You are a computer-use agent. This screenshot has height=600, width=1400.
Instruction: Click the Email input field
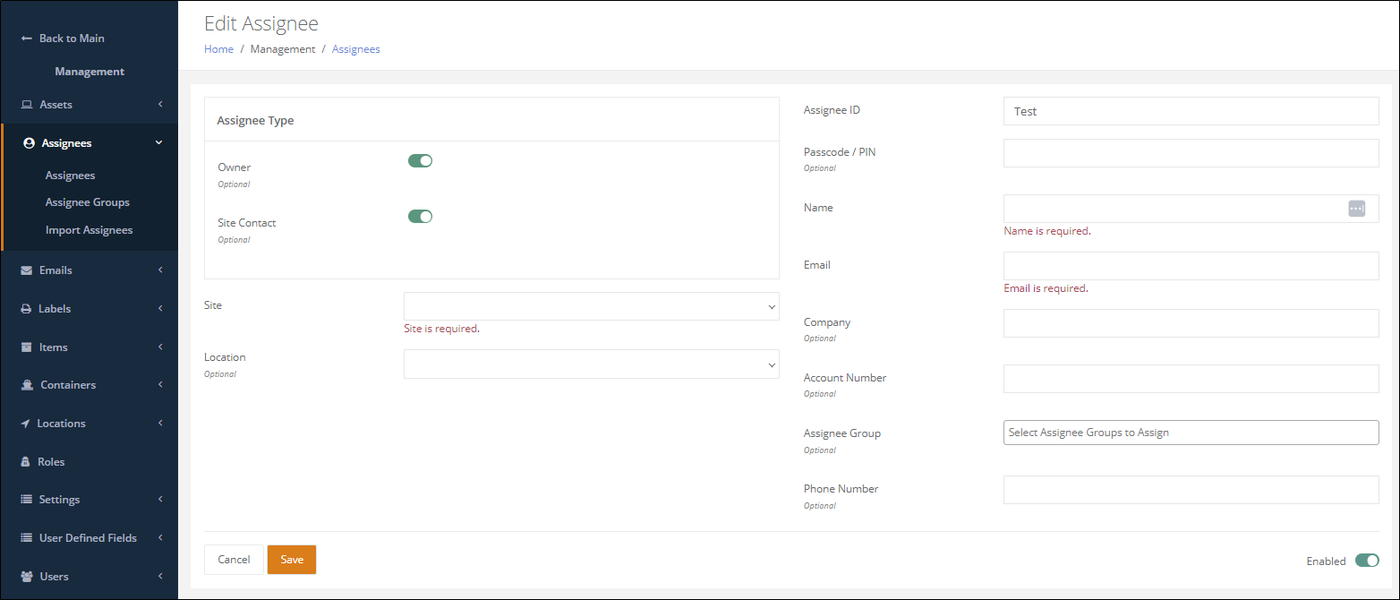click(1191, 266)
